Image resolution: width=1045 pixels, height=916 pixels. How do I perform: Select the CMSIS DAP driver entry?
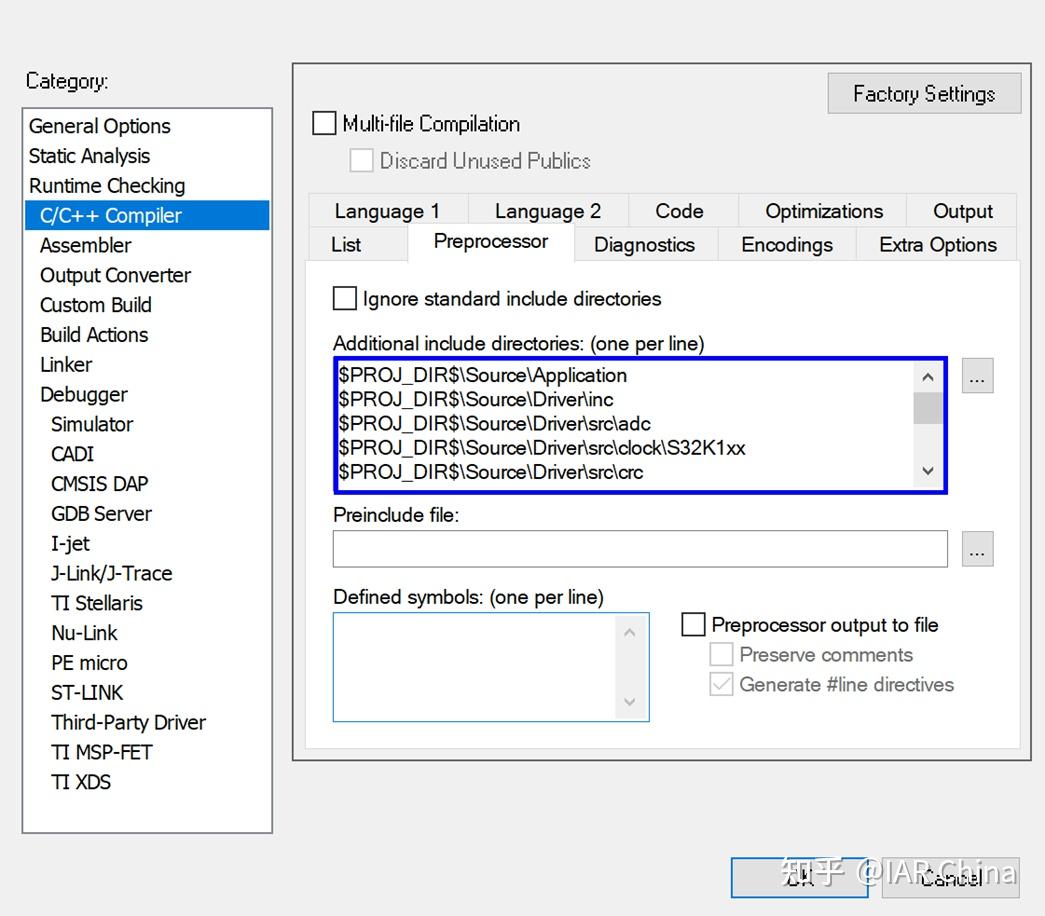pos(99,483)
